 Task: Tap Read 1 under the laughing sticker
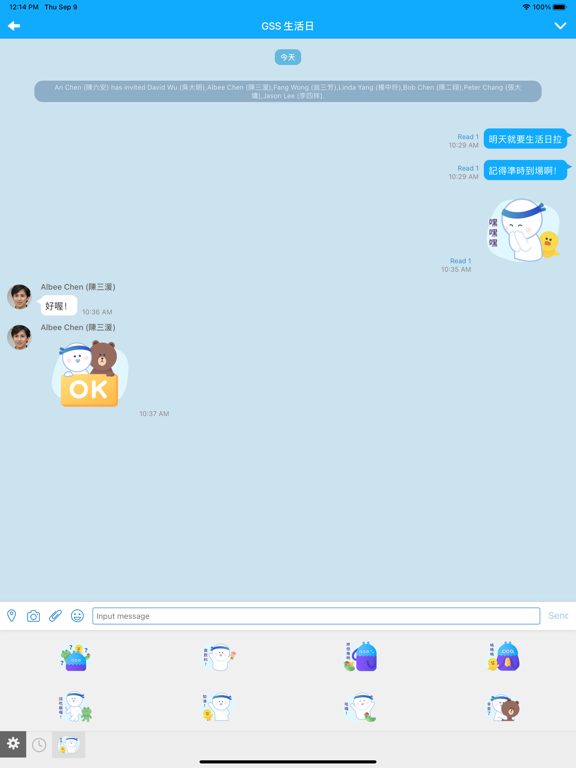(x=460, y=261)
